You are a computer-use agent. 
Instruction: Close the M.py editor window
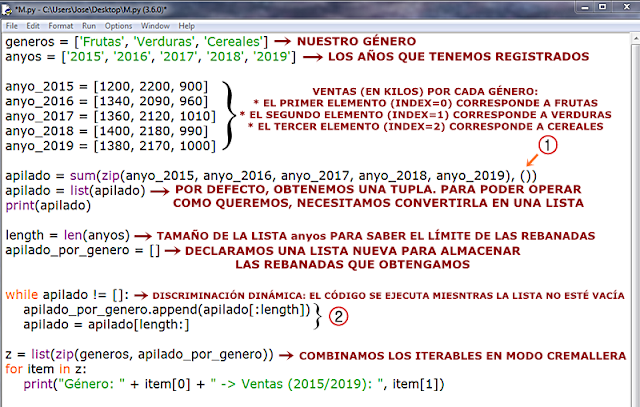626,7
